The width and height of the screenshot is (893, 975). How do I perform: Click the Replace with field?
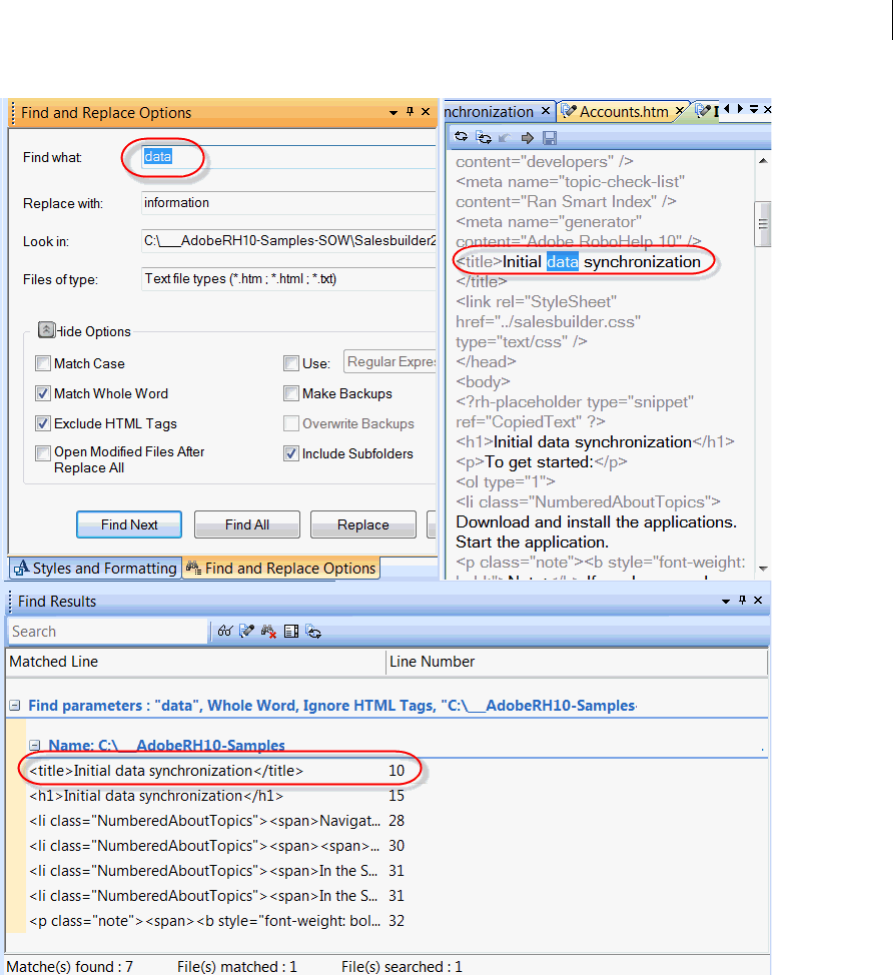(x=289, y=203)
